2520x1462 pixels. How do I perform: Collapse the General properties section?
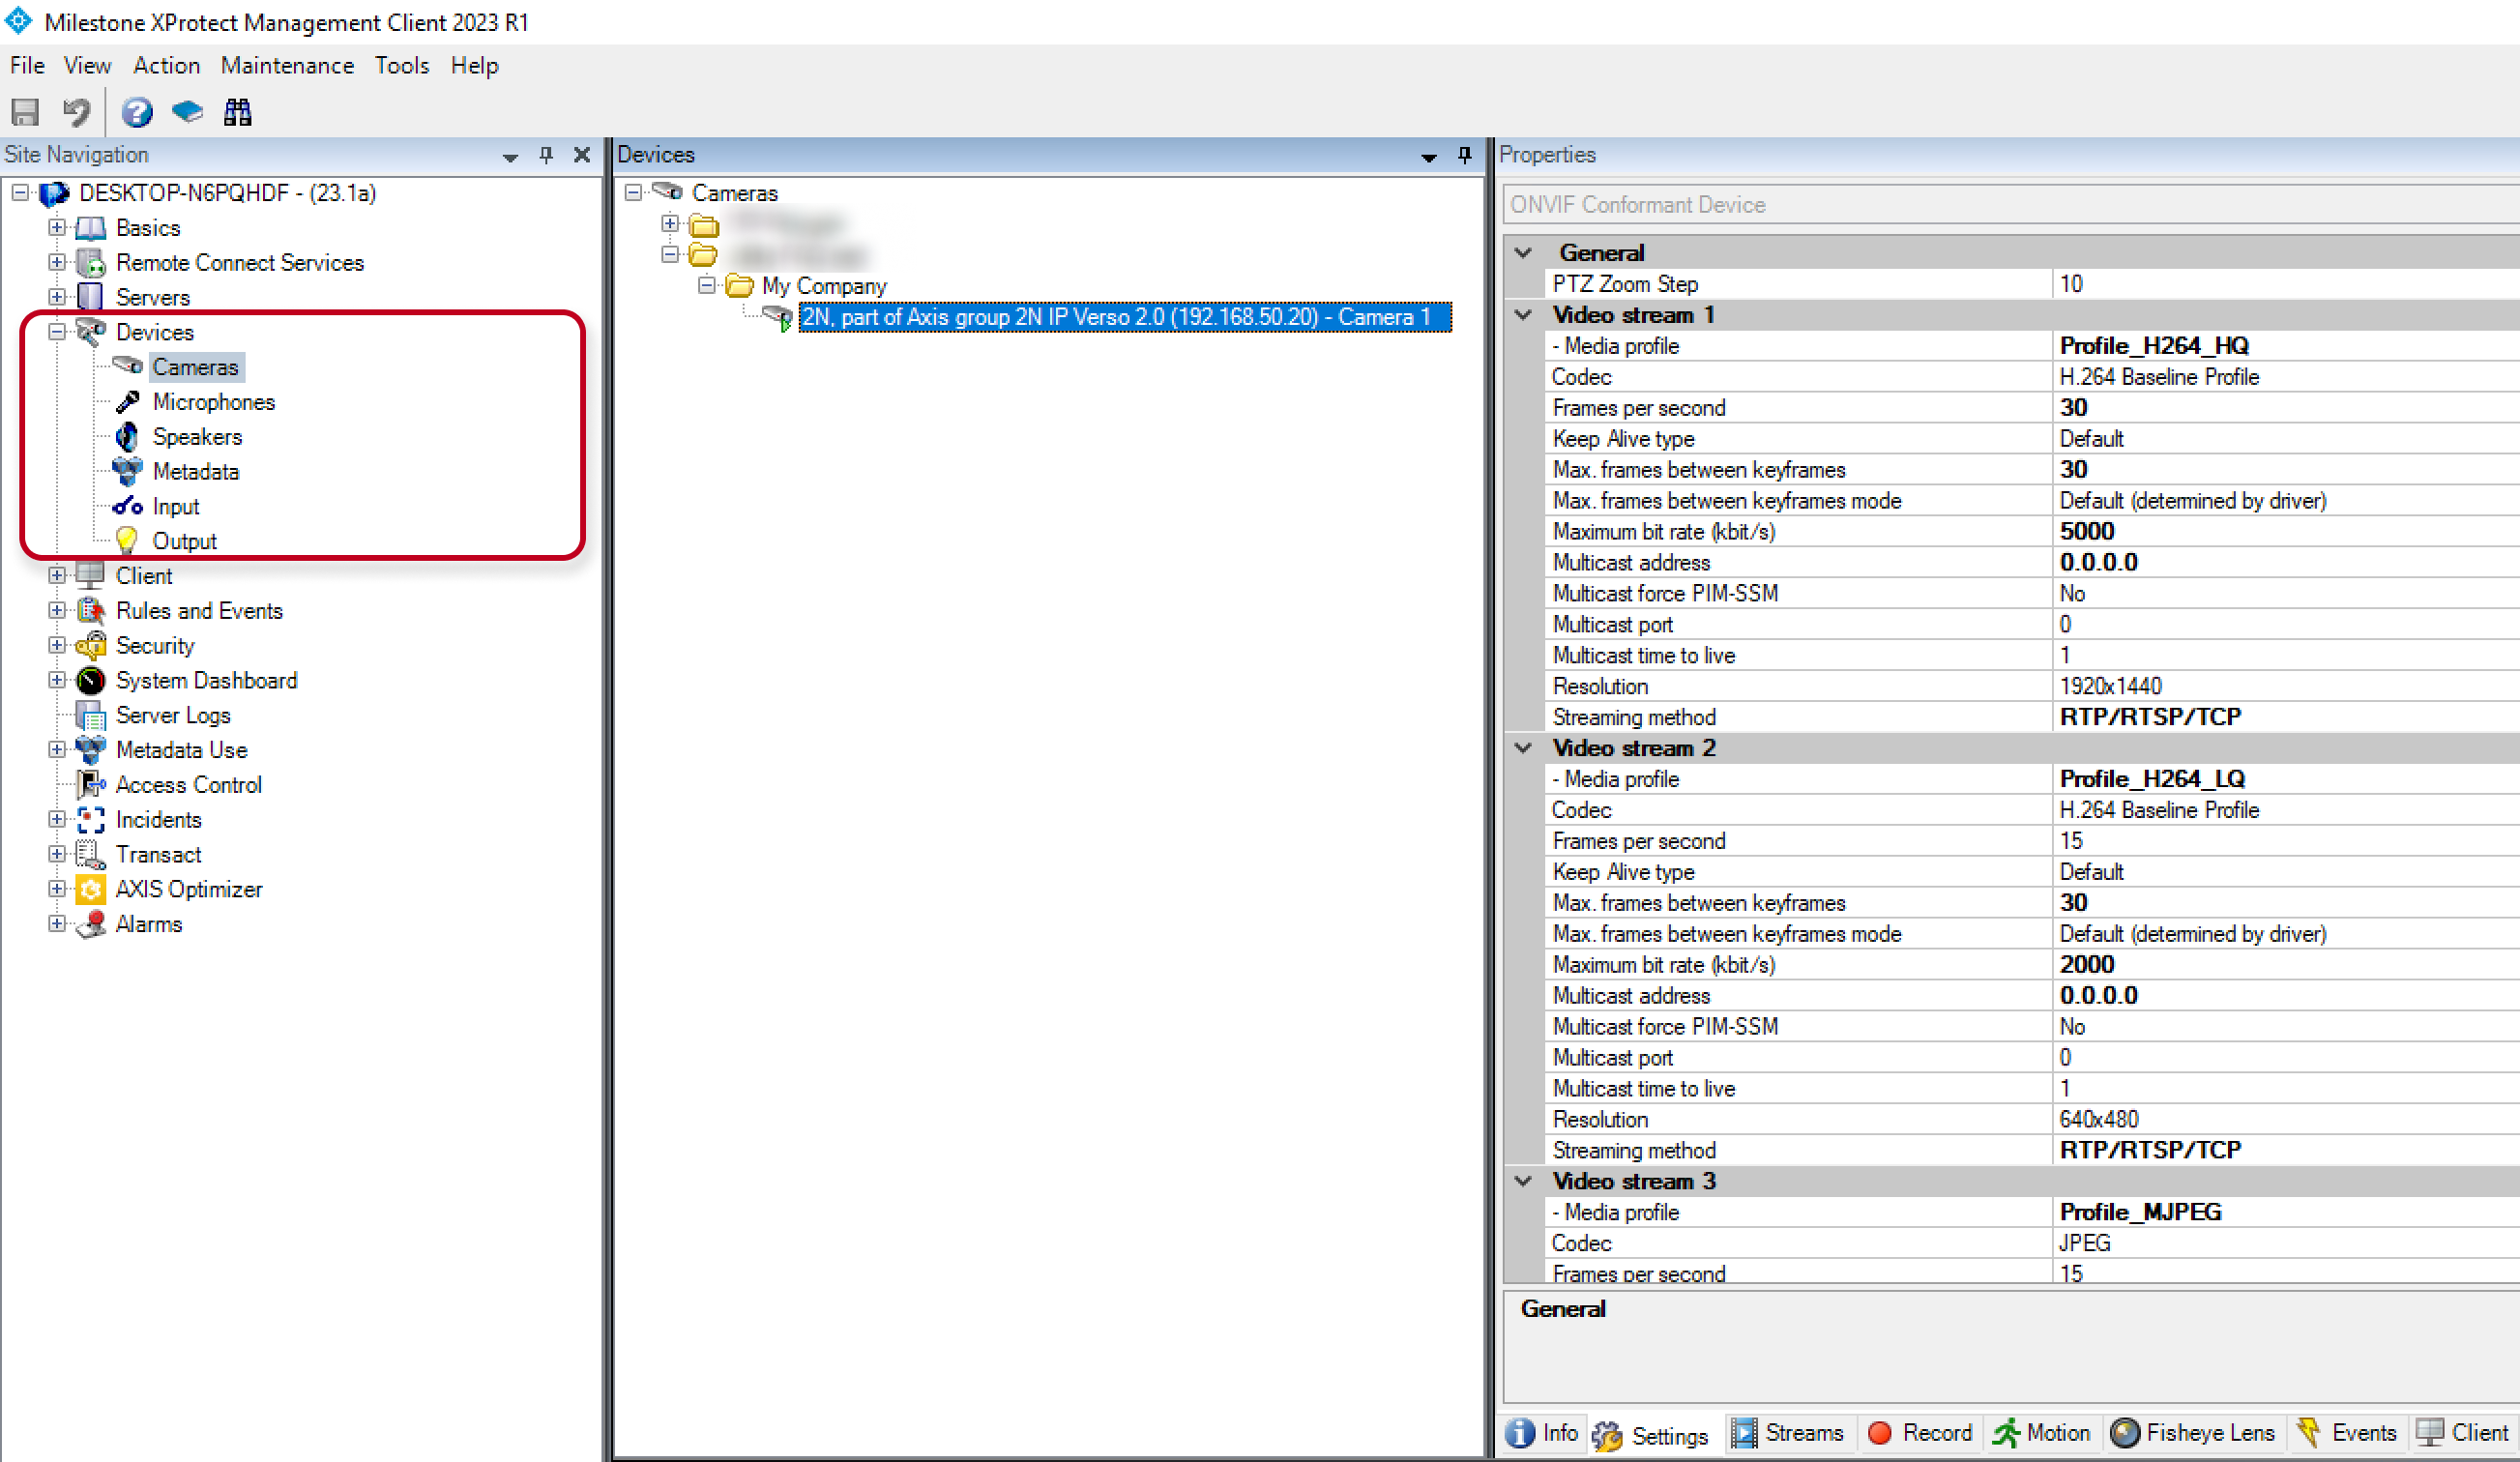click(1523, 253)
